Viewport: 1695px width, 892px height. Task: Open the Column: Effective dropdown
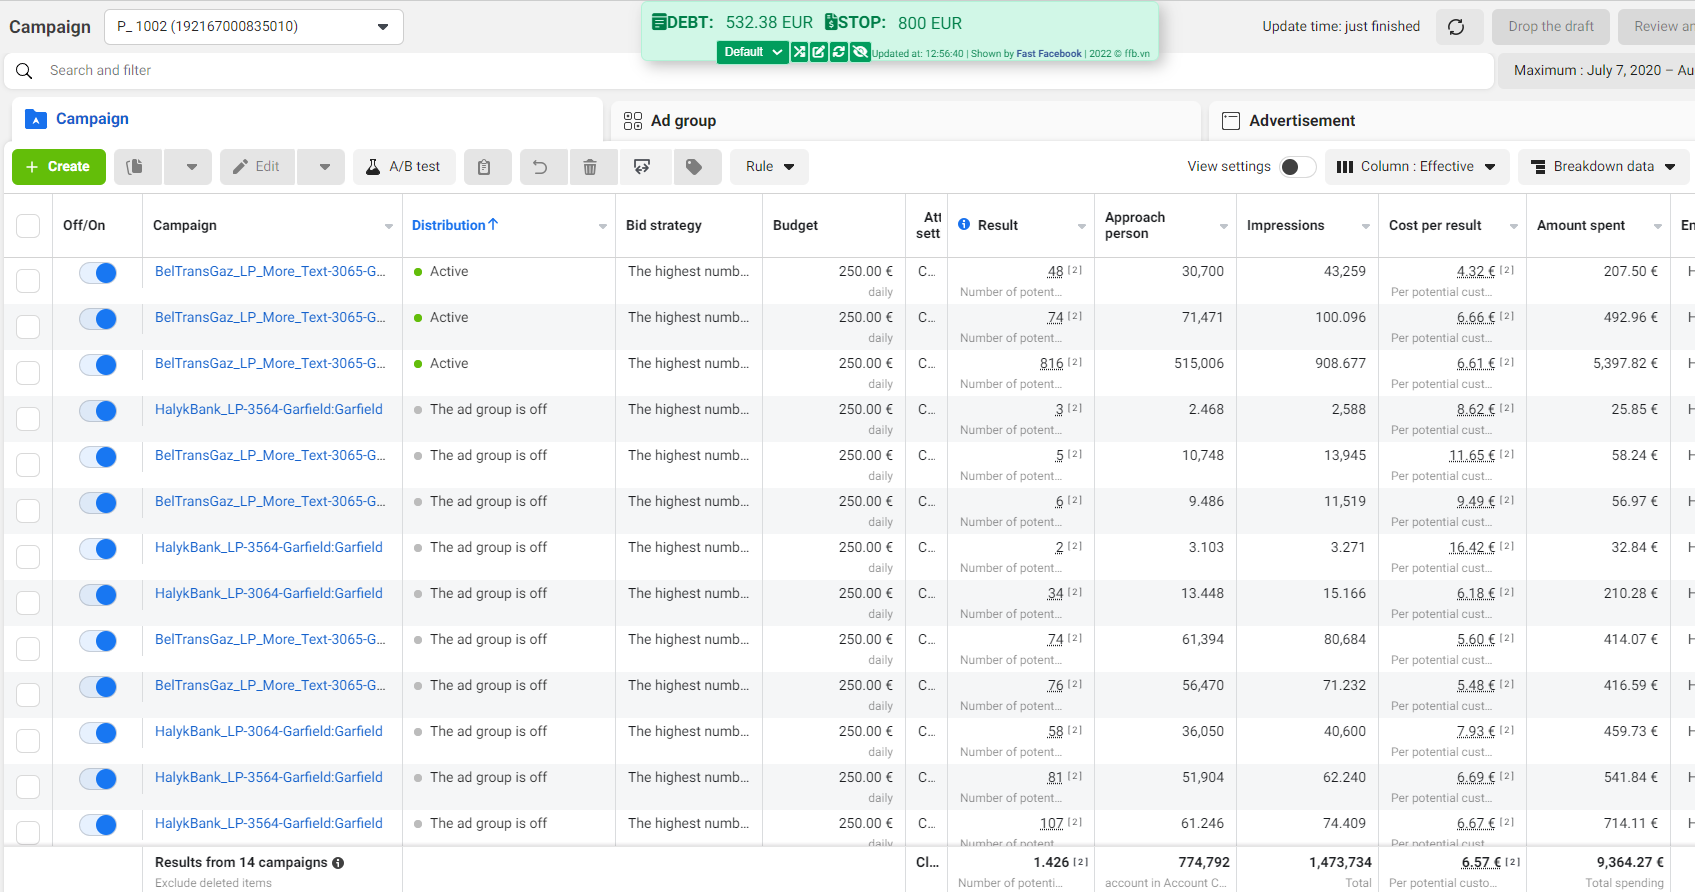pyautogui.click(x=1417, y=167)
